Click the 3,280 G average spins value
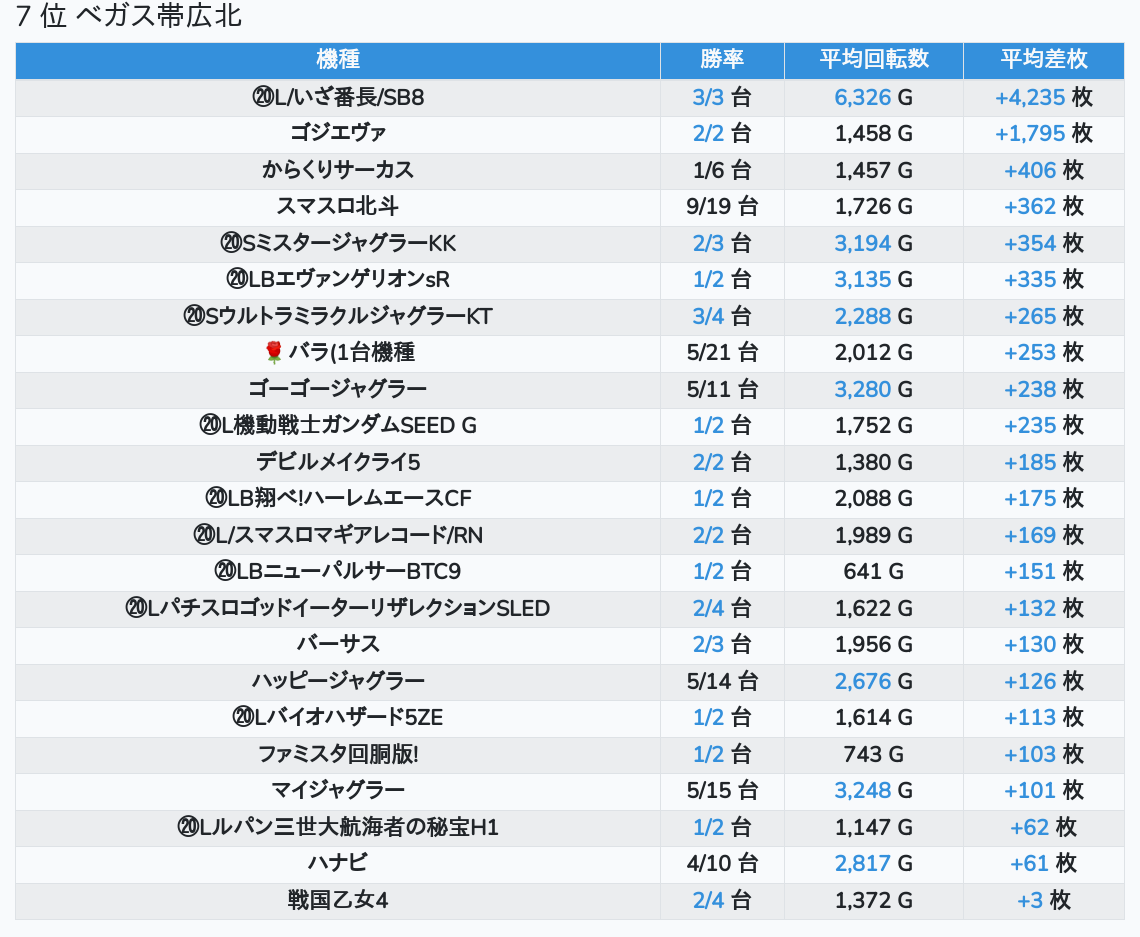Screen dimensions: 1140x937 pos(874,390)
